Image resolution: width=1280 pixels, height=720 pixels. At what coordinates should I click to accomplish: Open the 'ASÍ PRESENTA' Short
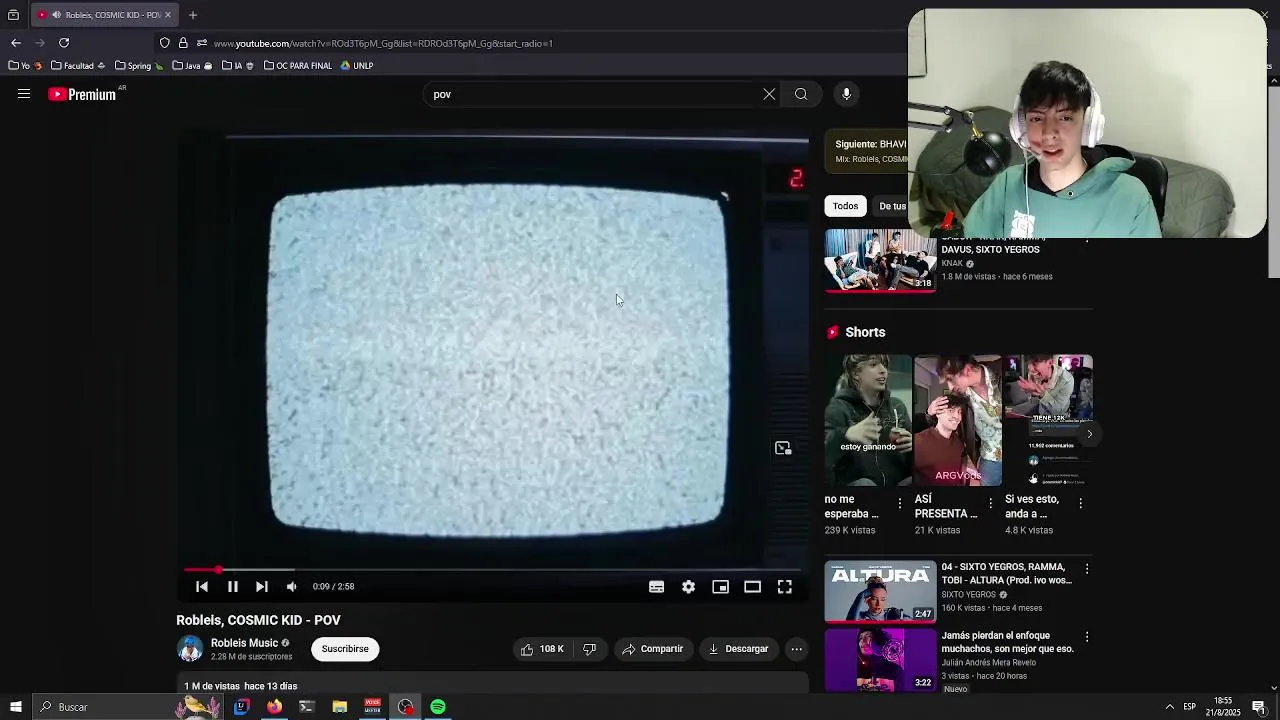(x=958, y=420)
